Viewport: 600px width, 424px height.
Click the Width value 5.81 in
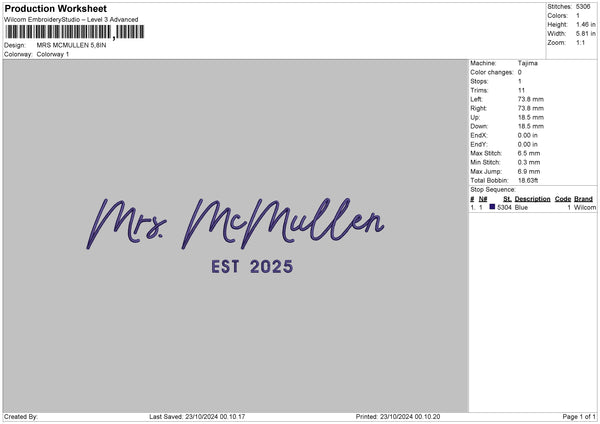[585, 34]
